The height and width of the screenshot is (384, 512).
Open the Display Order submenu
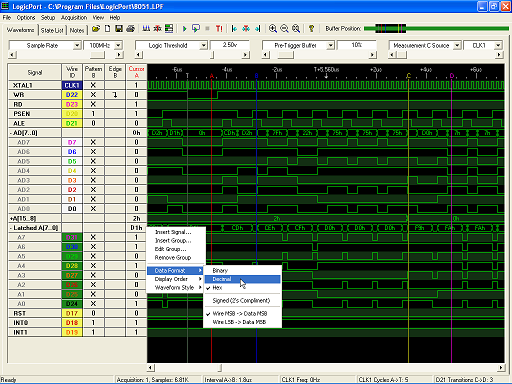pos(176,279)
